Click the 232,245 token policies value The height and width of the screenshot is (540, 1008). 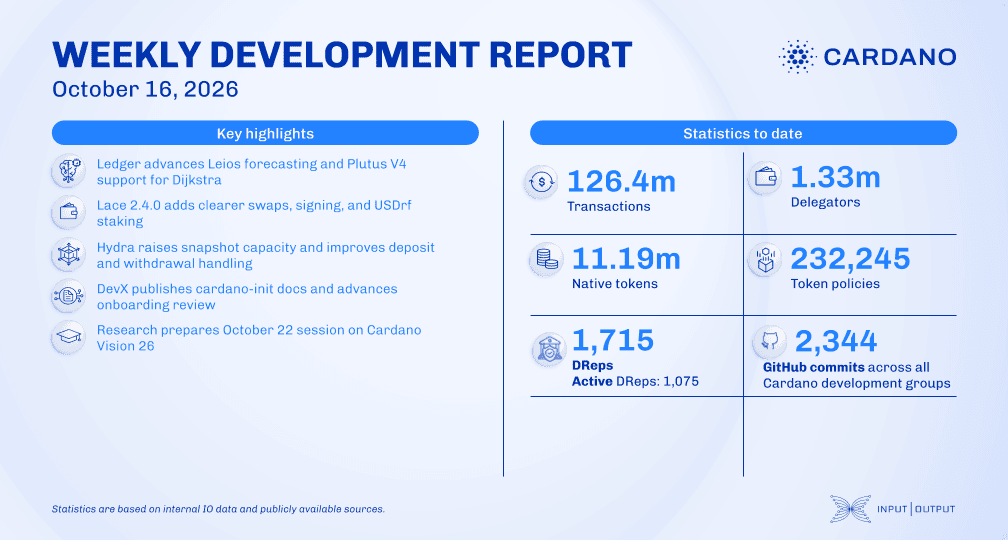coord(850,258)
